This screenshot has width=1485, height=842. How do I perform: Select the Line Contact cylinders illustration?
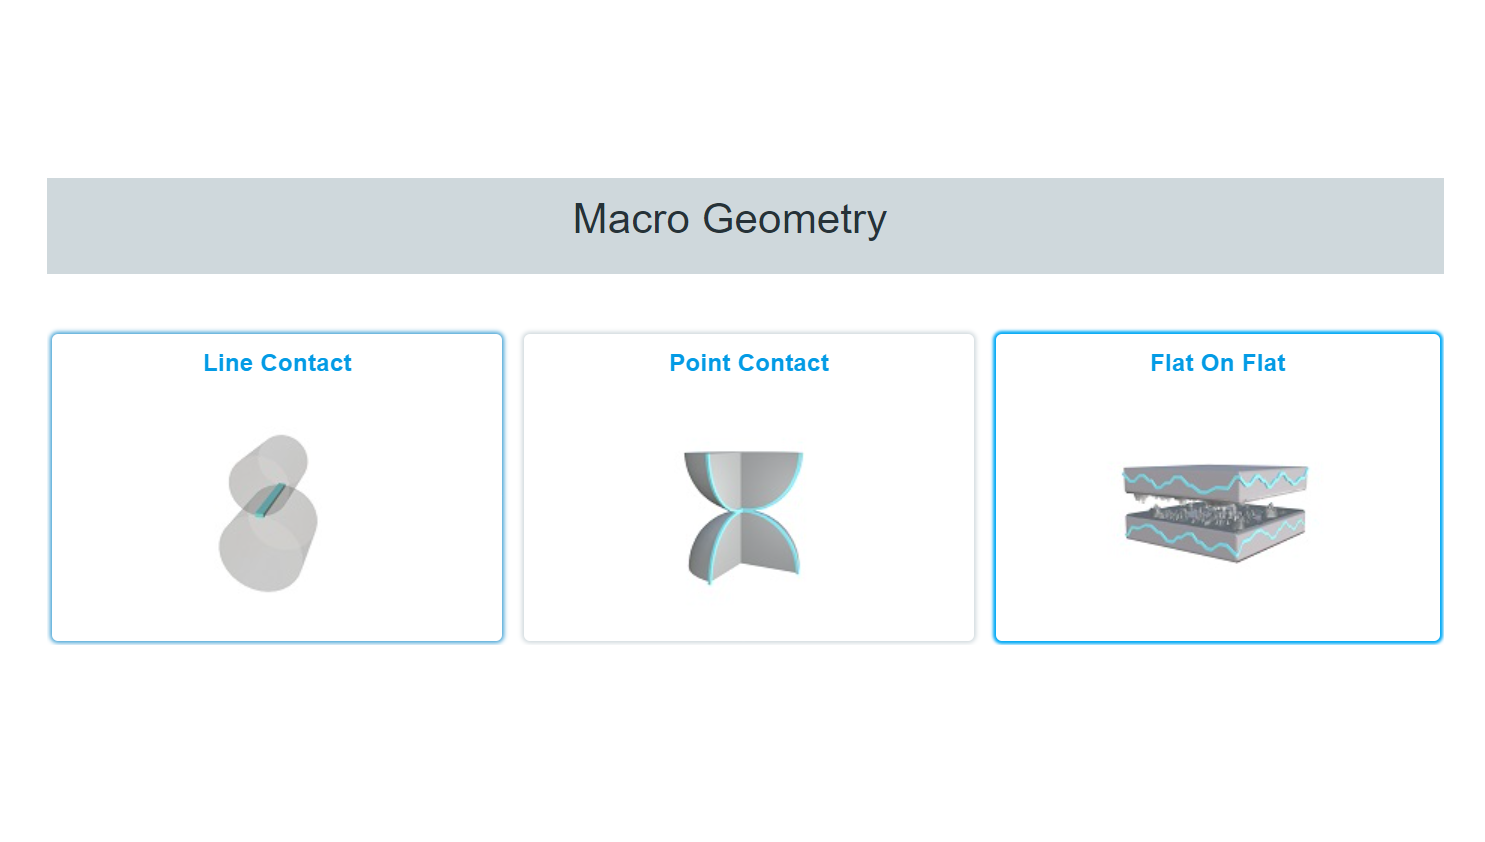point(268,513)
